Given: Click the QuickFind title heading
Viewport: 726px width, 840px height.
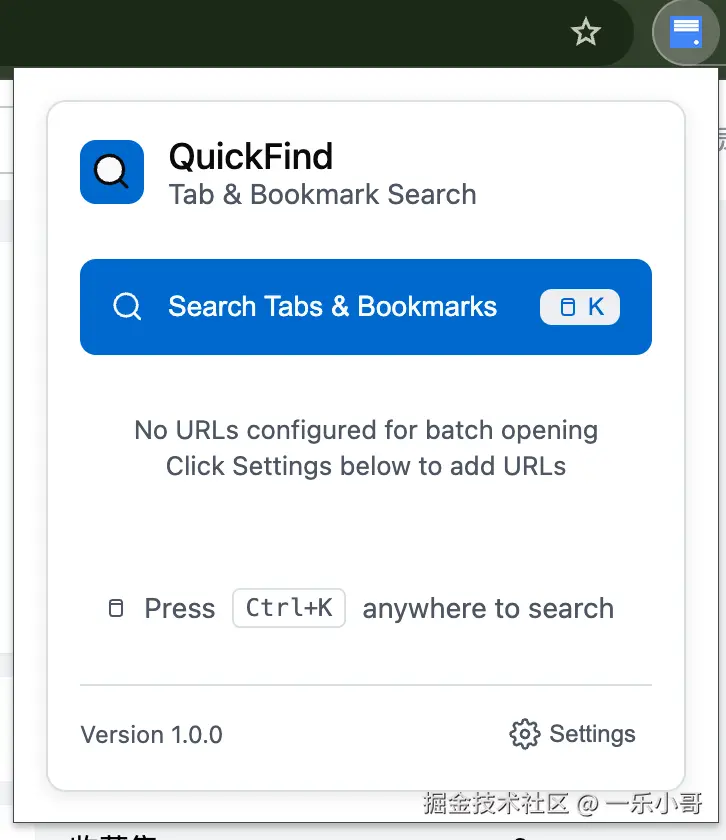Looking at the screenshot, I should pyautogui.click(x=251, y=157).
